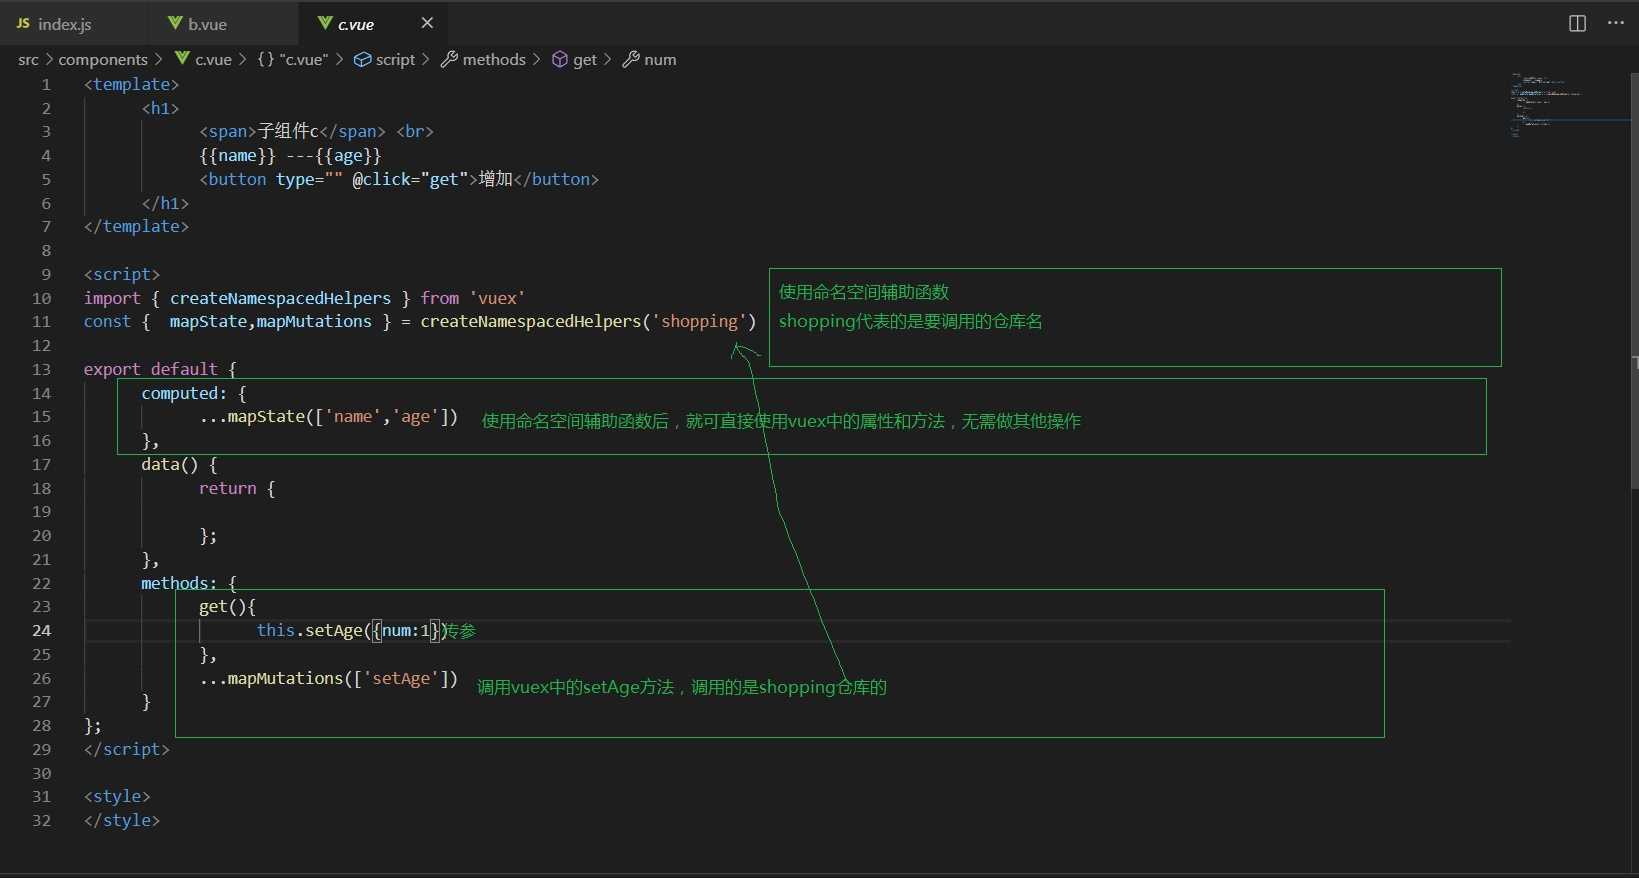
Task: Click "computed:" on line 14
Action: [x=184, y=393]
